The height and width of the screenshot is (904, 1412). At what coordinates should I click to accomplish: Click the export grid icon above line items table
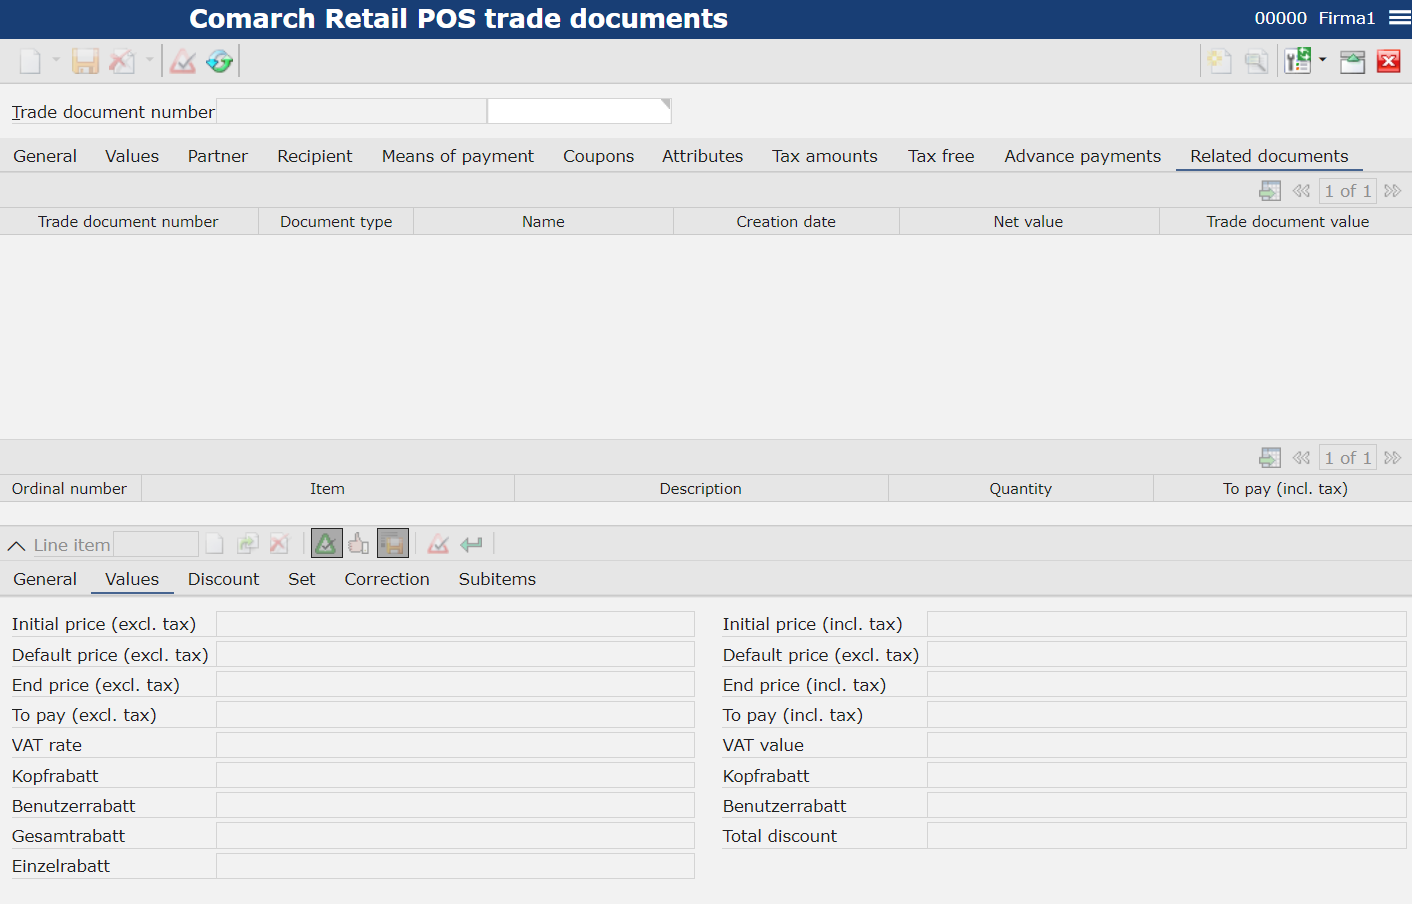click(x=1270, y=458)
